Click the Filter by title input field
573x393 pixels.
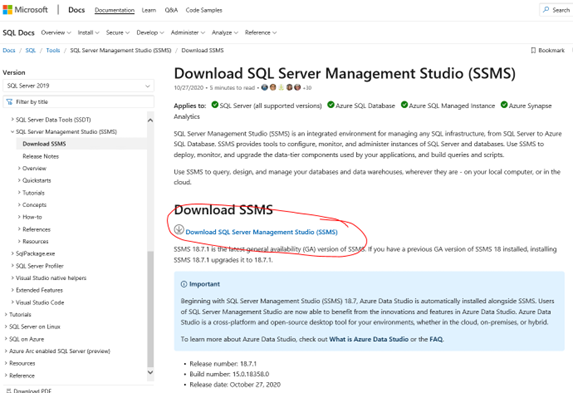coord(78,102)
